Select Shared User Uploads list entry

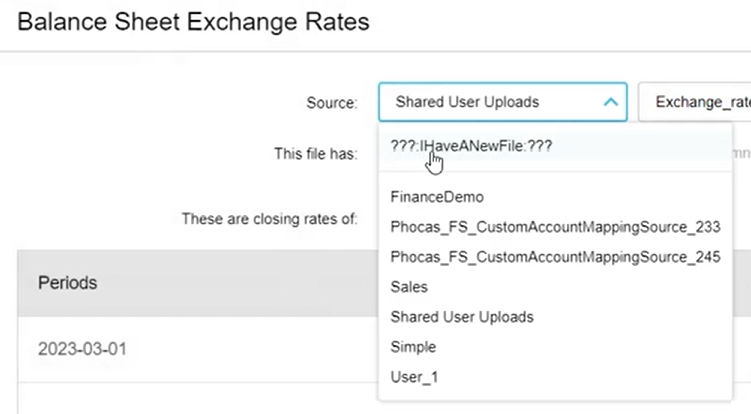462,317
